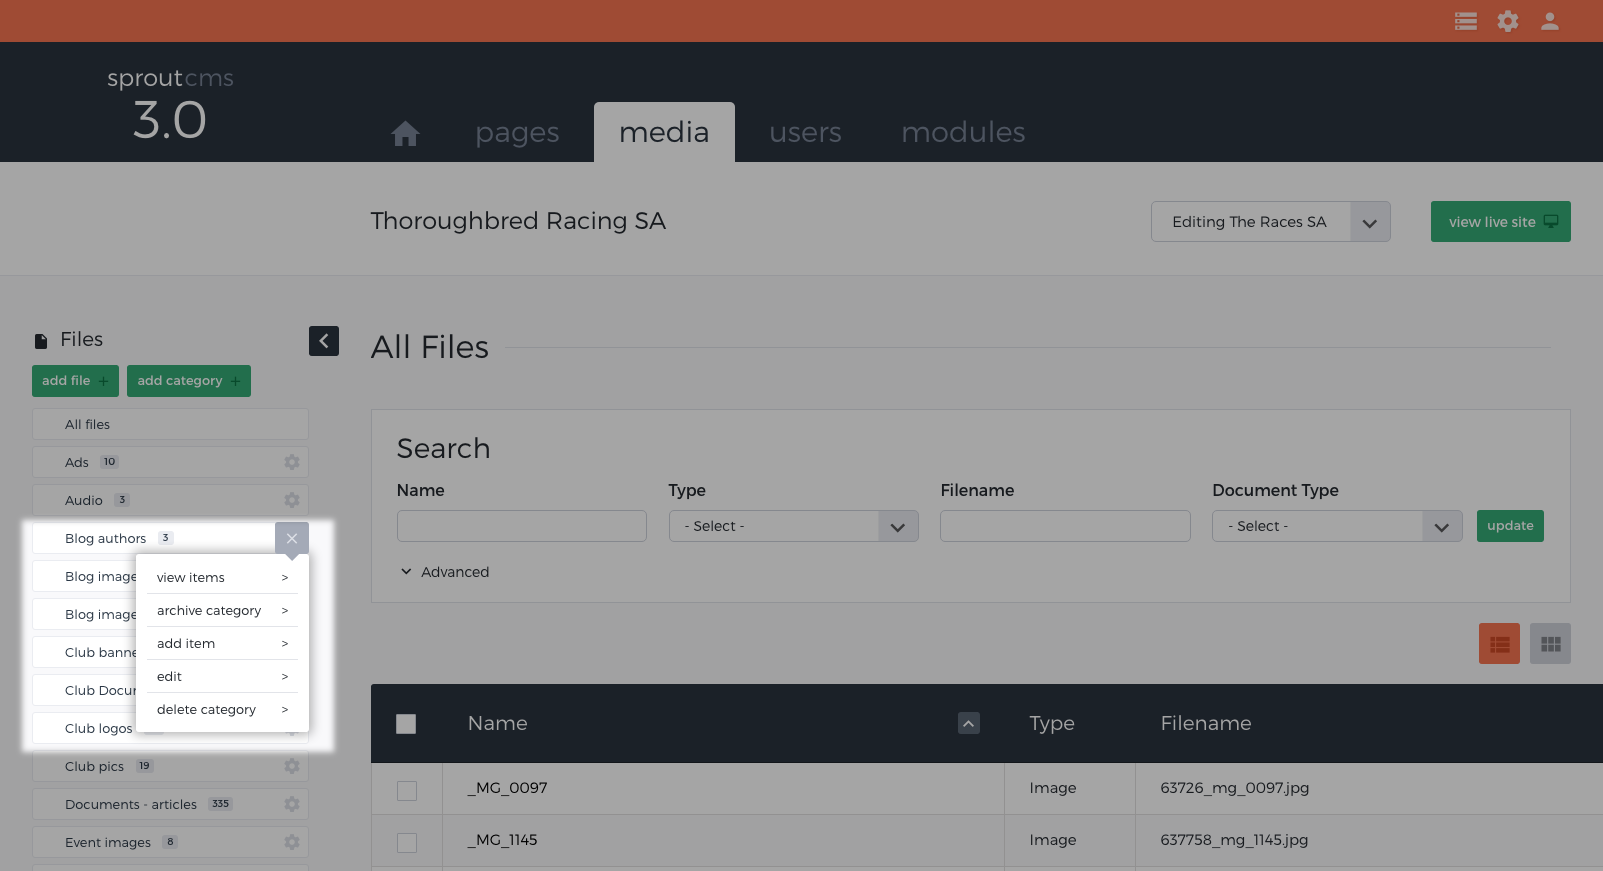Select the Club pics category

click(x=170, y=766)
